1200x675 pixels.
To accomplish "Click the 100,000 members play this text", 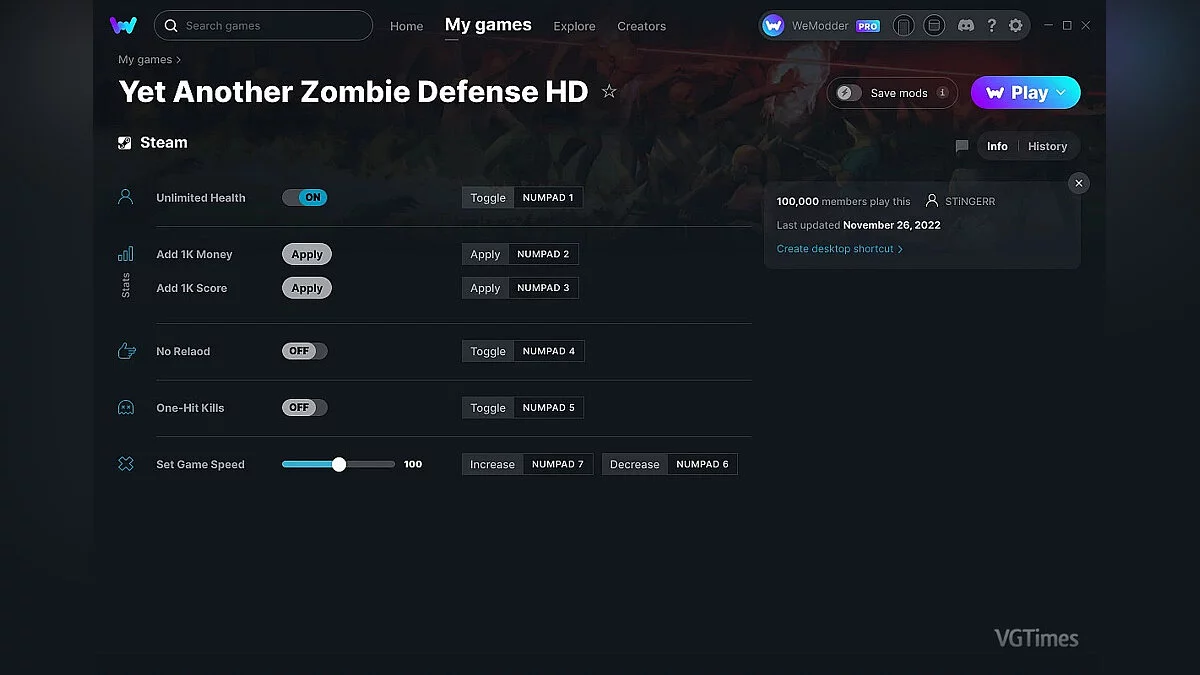I will coord(843,202).
